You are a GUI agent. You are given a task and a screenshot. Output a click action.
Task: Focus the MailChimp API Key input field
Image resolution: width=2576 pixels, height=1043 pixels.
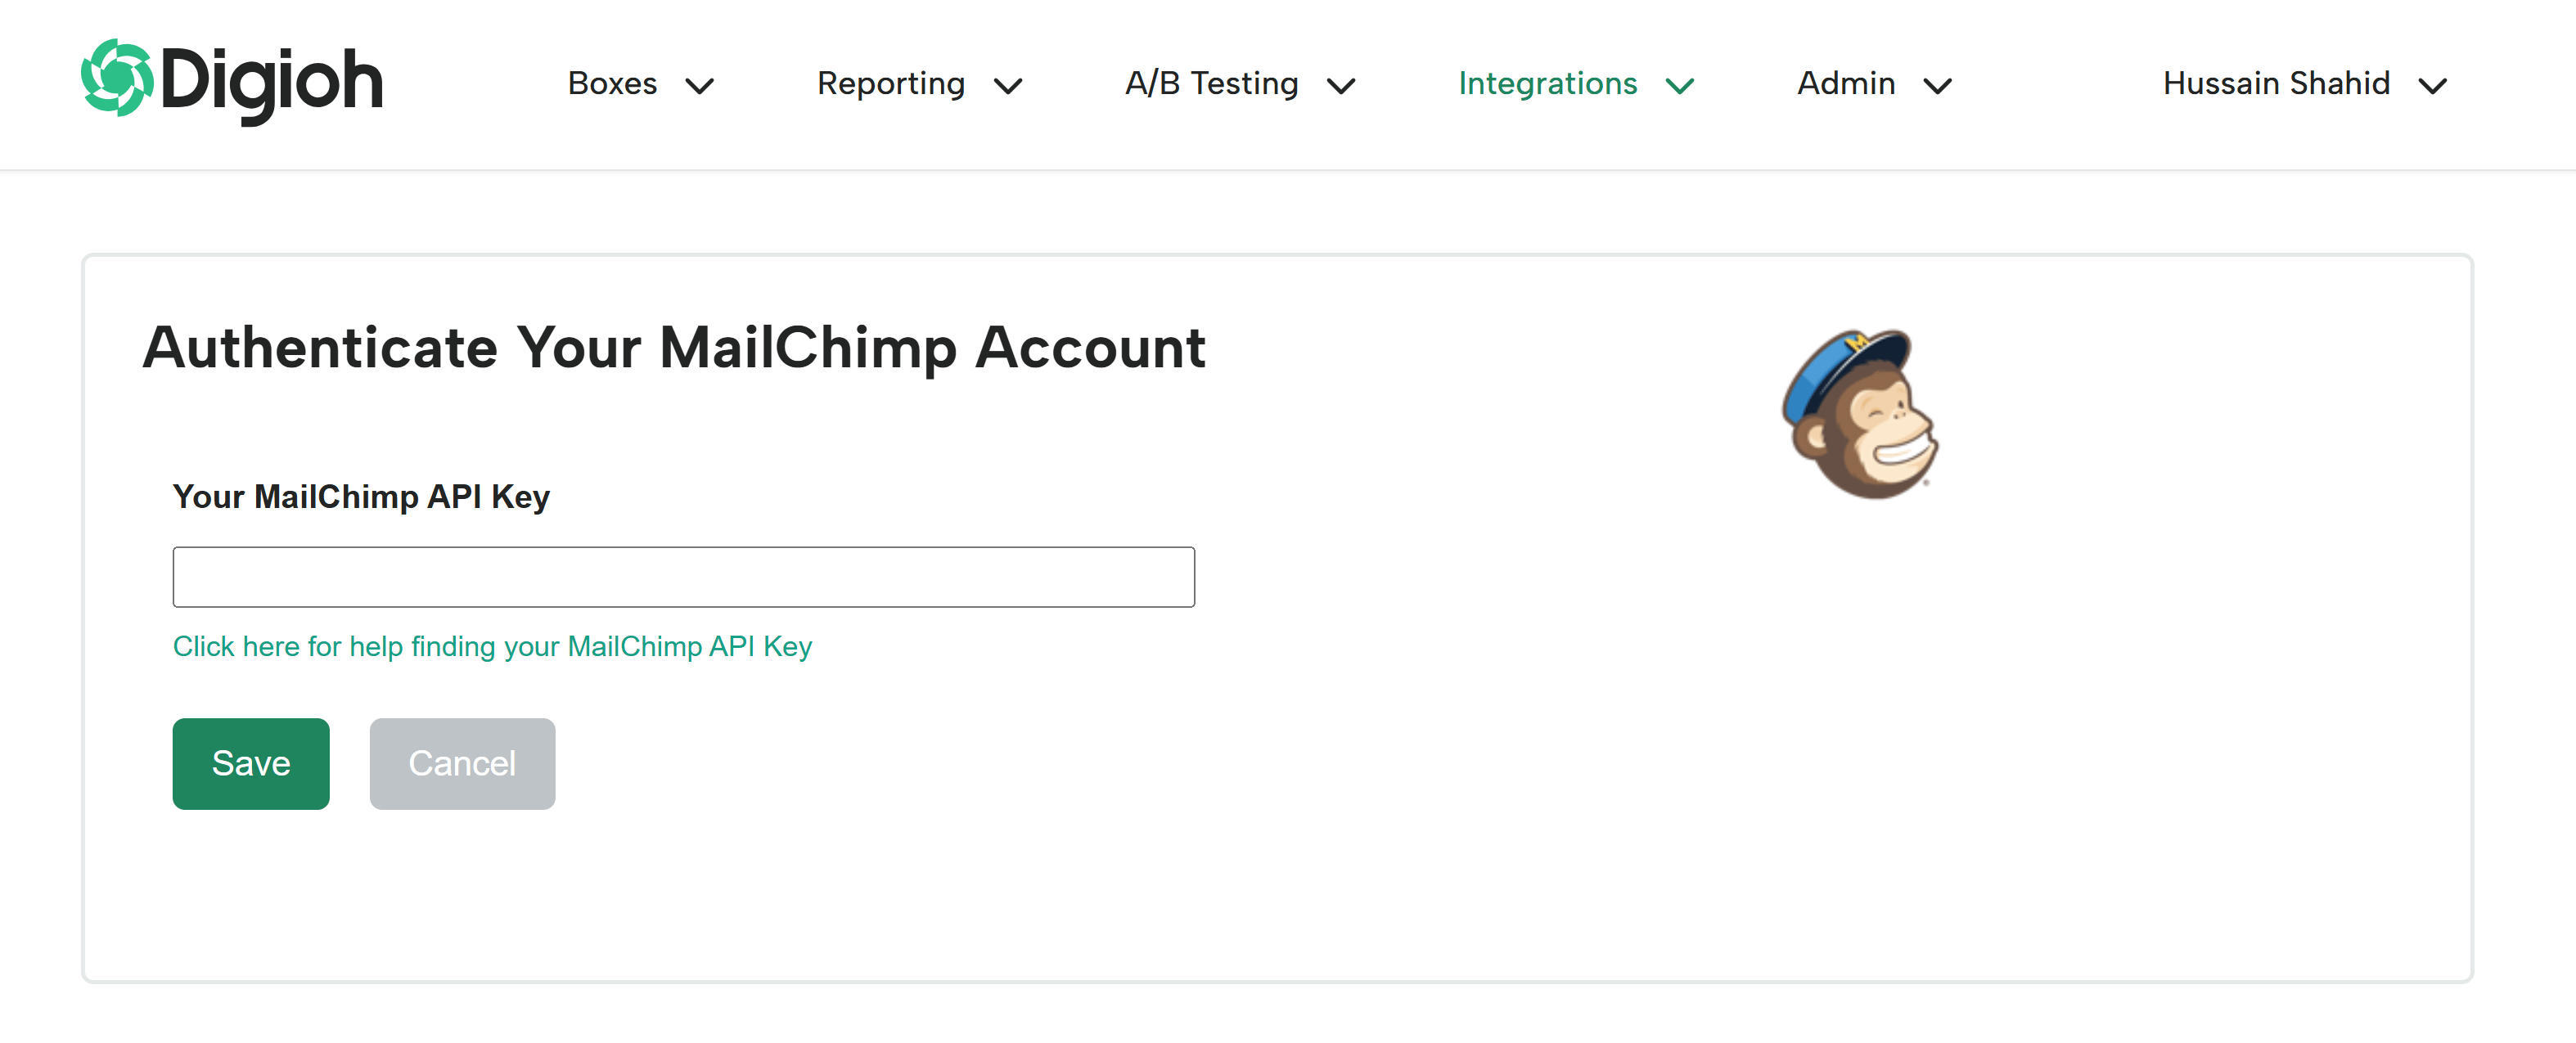click(684, 576)
